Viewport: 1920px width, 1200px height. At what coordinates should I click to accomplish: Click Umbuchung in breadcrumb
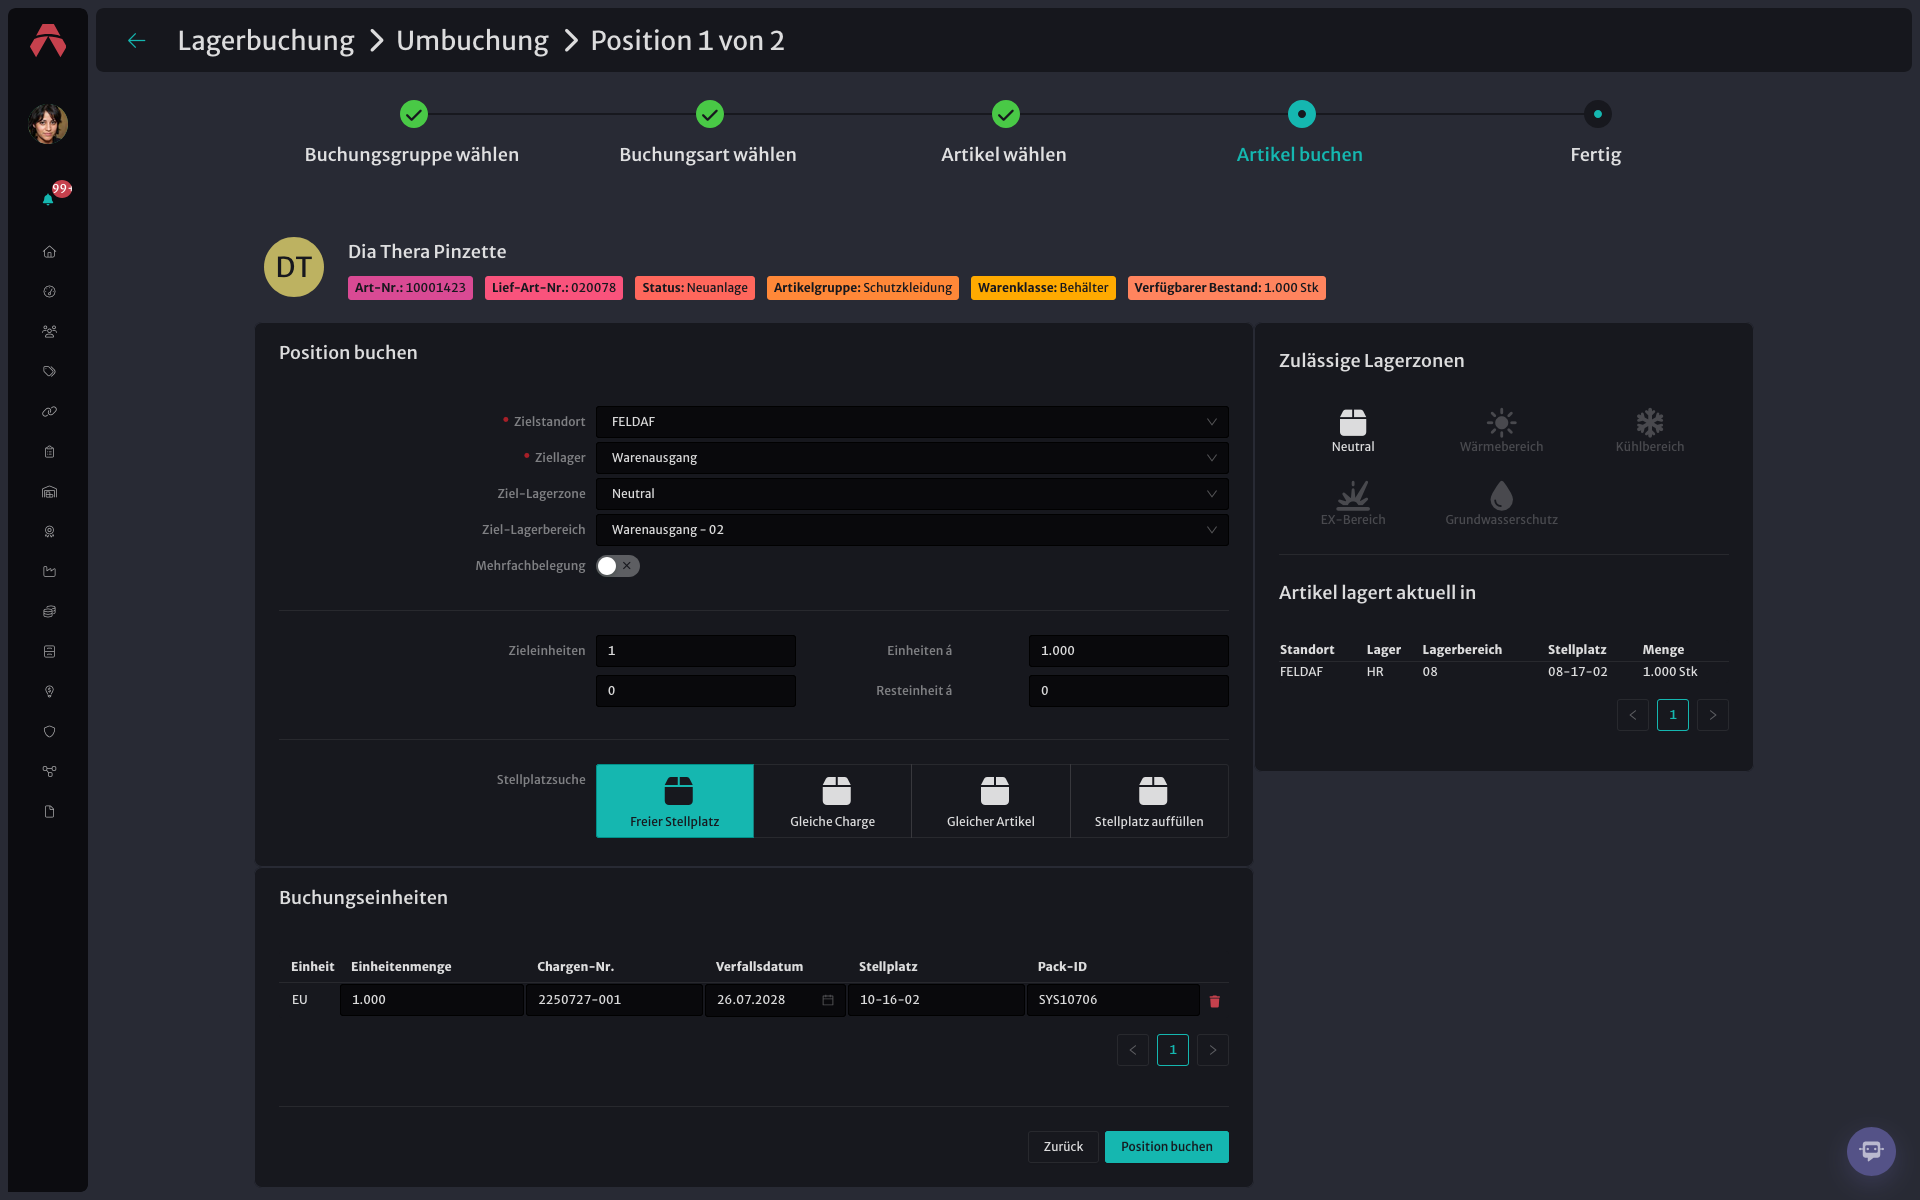(472, 40)
